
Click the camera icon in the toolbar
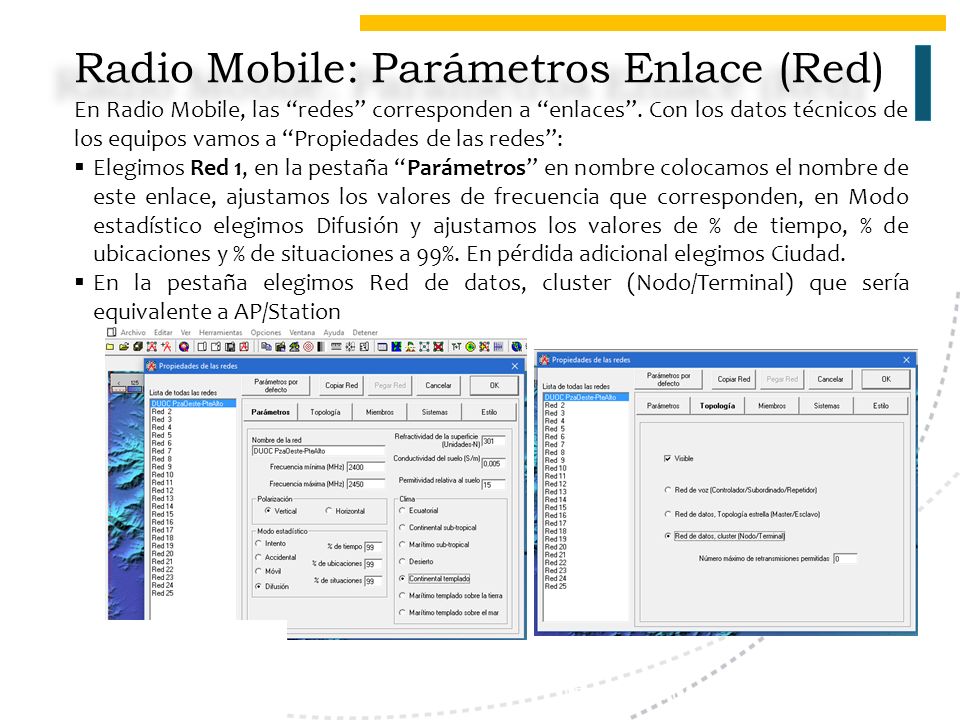(280, 347)
